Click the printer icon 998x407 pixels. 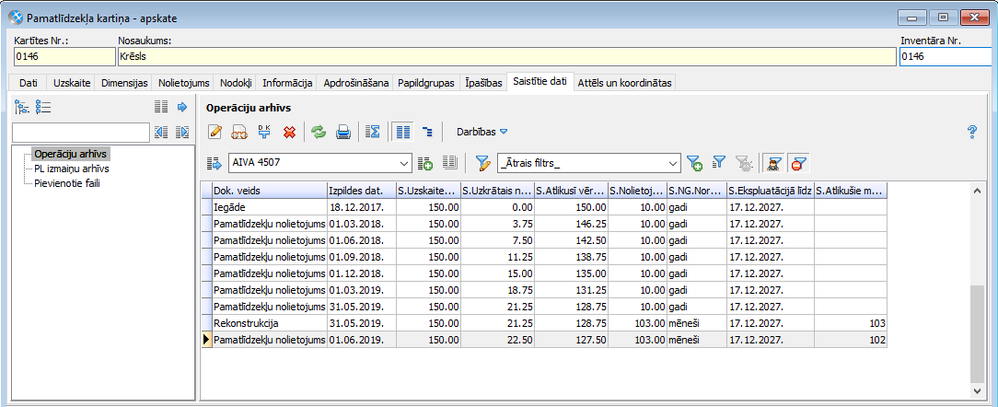pyautogui.click(x=343, y=132)
